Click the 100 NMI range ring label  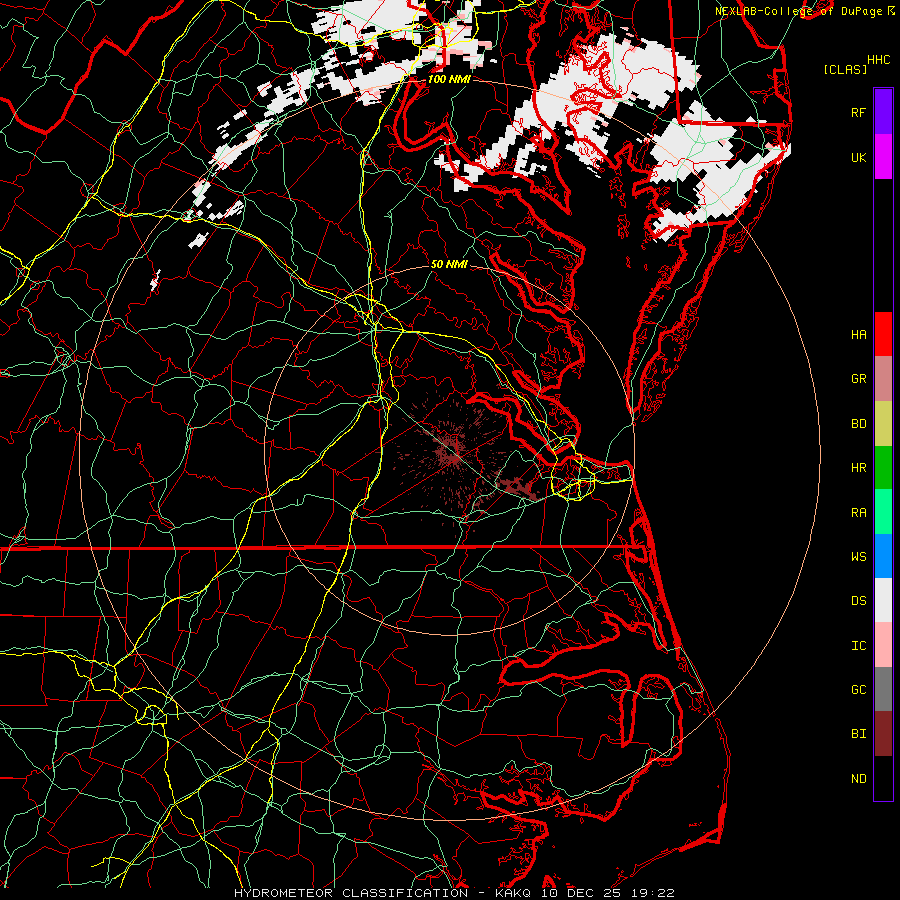click(x=449, y=79)
